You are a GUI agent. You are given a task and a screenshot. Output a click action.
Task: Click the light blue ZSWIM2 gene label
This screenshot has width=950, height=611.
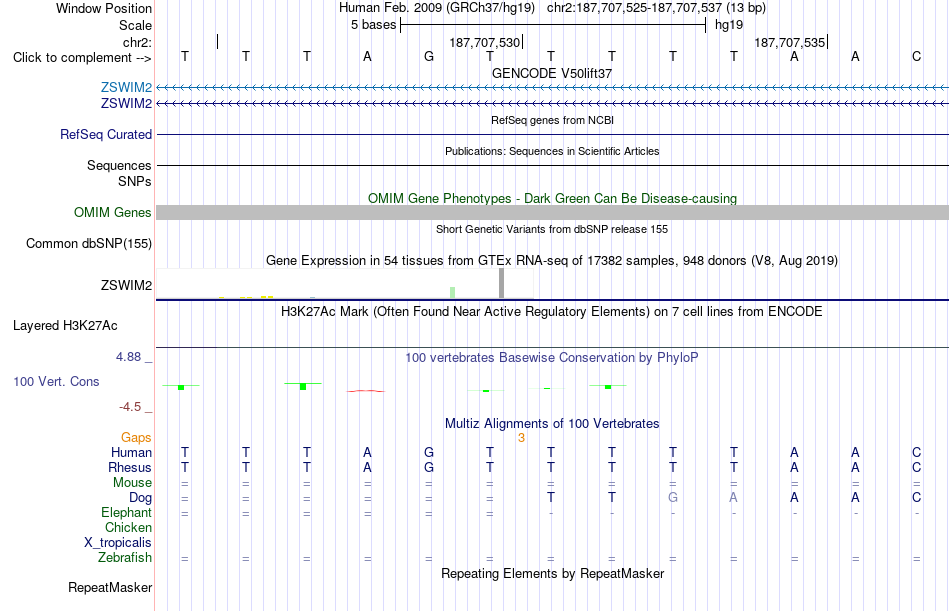126,88
